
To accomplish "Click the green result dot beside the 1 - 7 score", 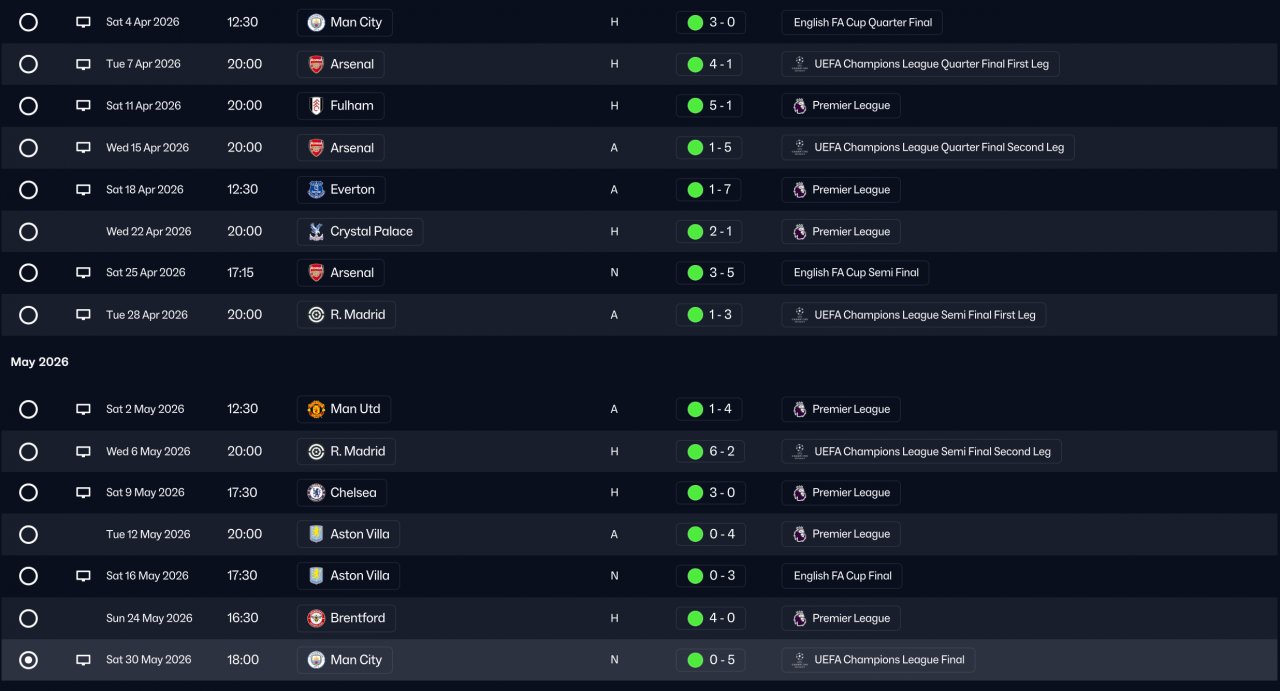I will point(695,190).
